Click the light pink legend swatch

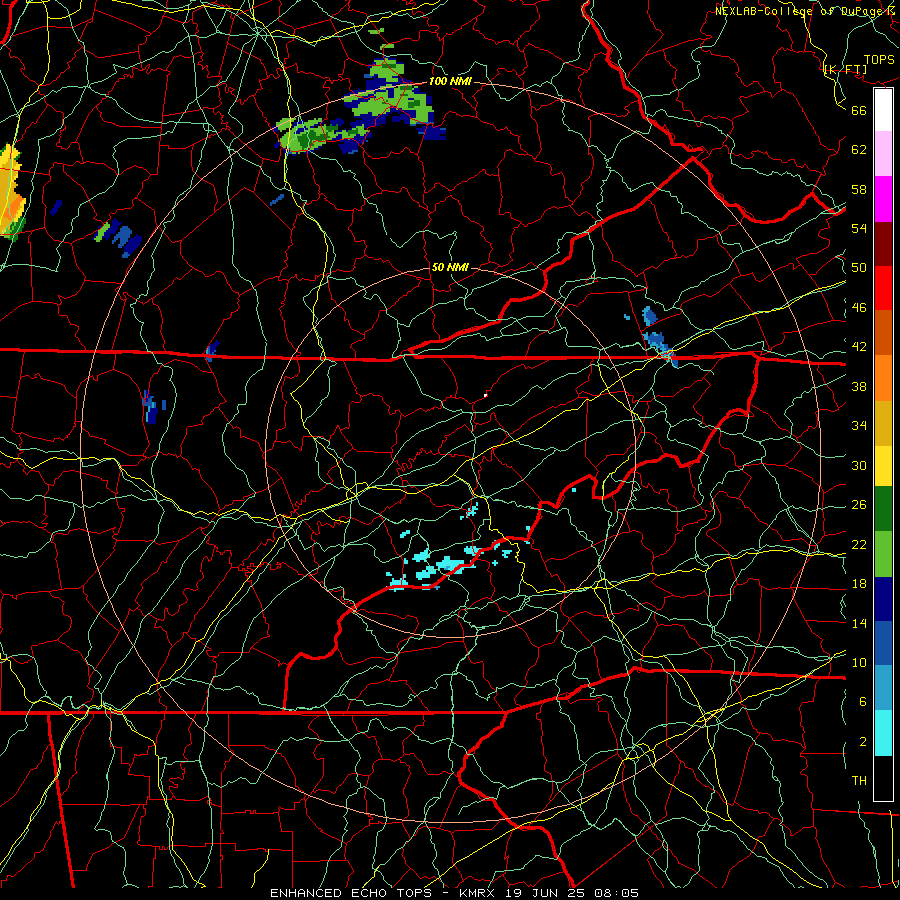coord(883,154)
